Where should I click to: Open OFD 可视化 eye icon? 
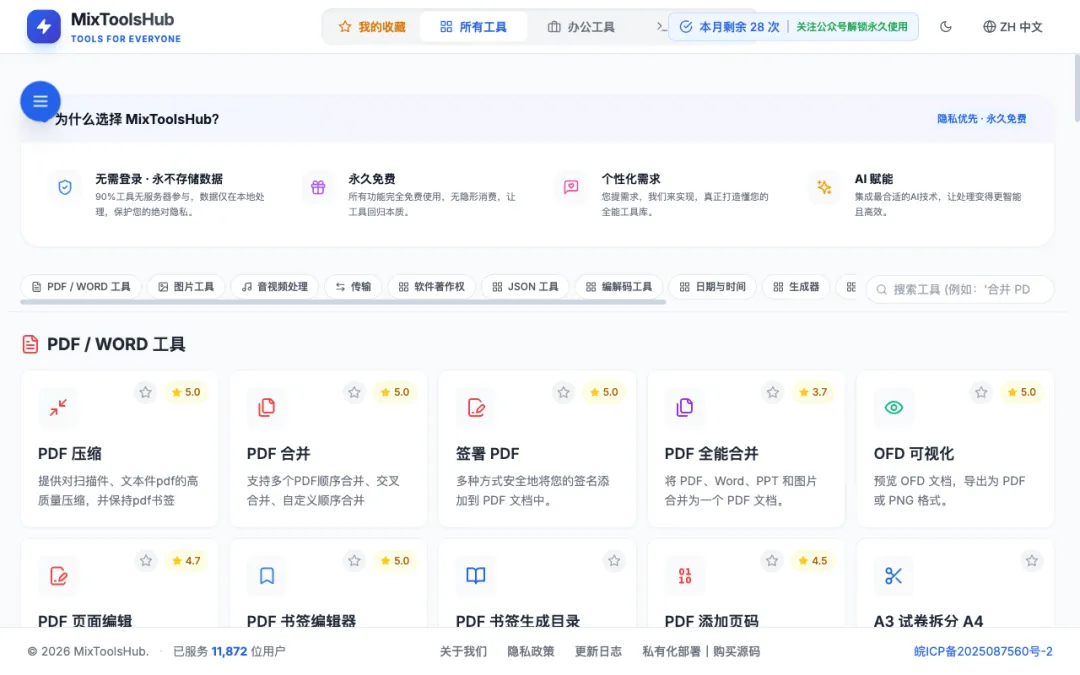(x=893, y=407)
